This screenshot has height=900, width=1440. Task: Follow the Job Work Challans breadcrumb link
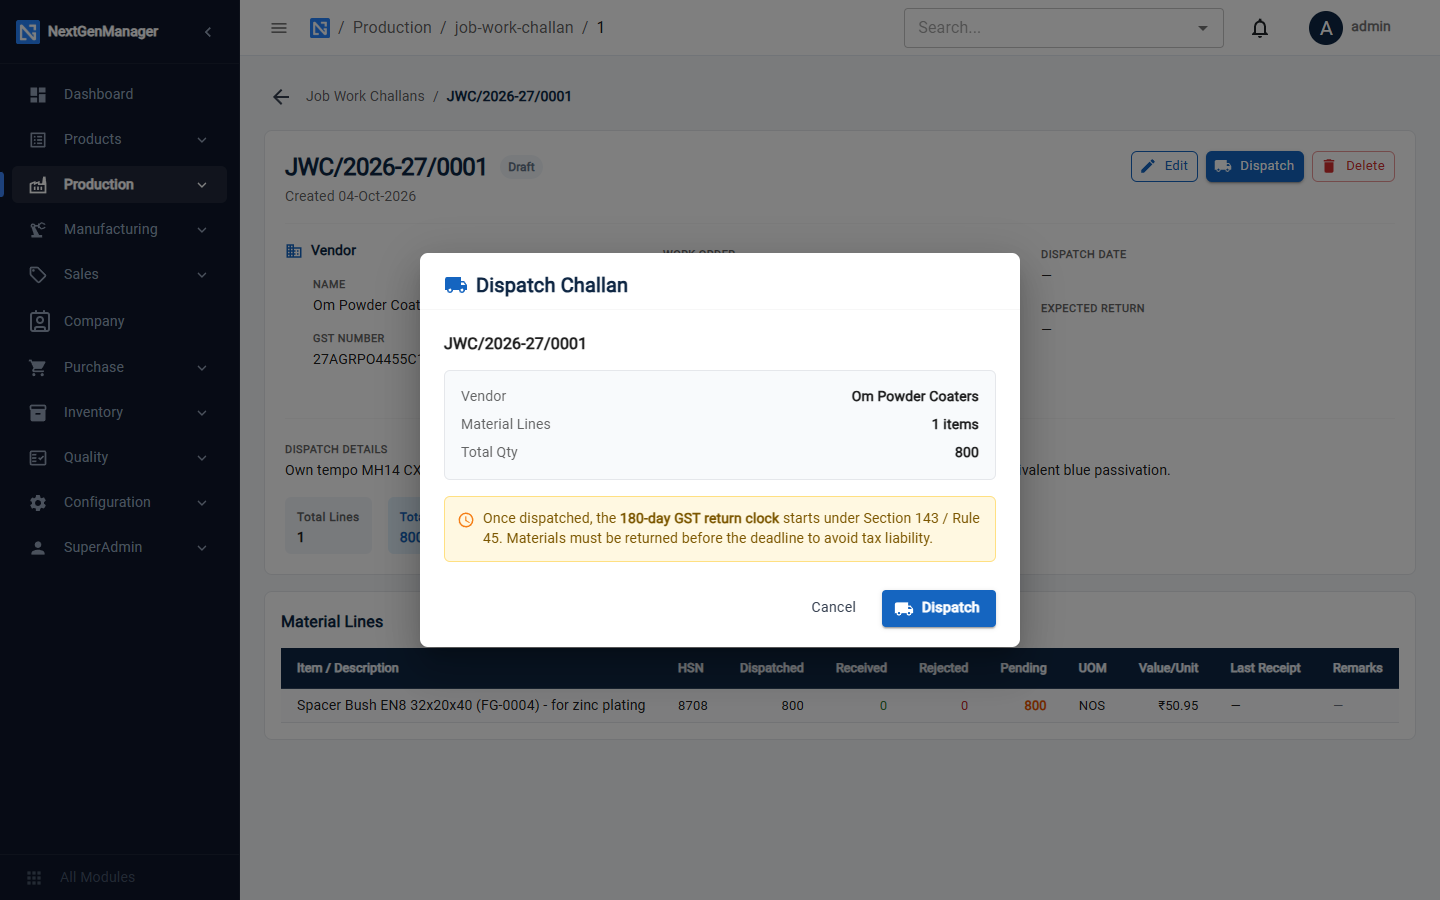coord(365,97)
